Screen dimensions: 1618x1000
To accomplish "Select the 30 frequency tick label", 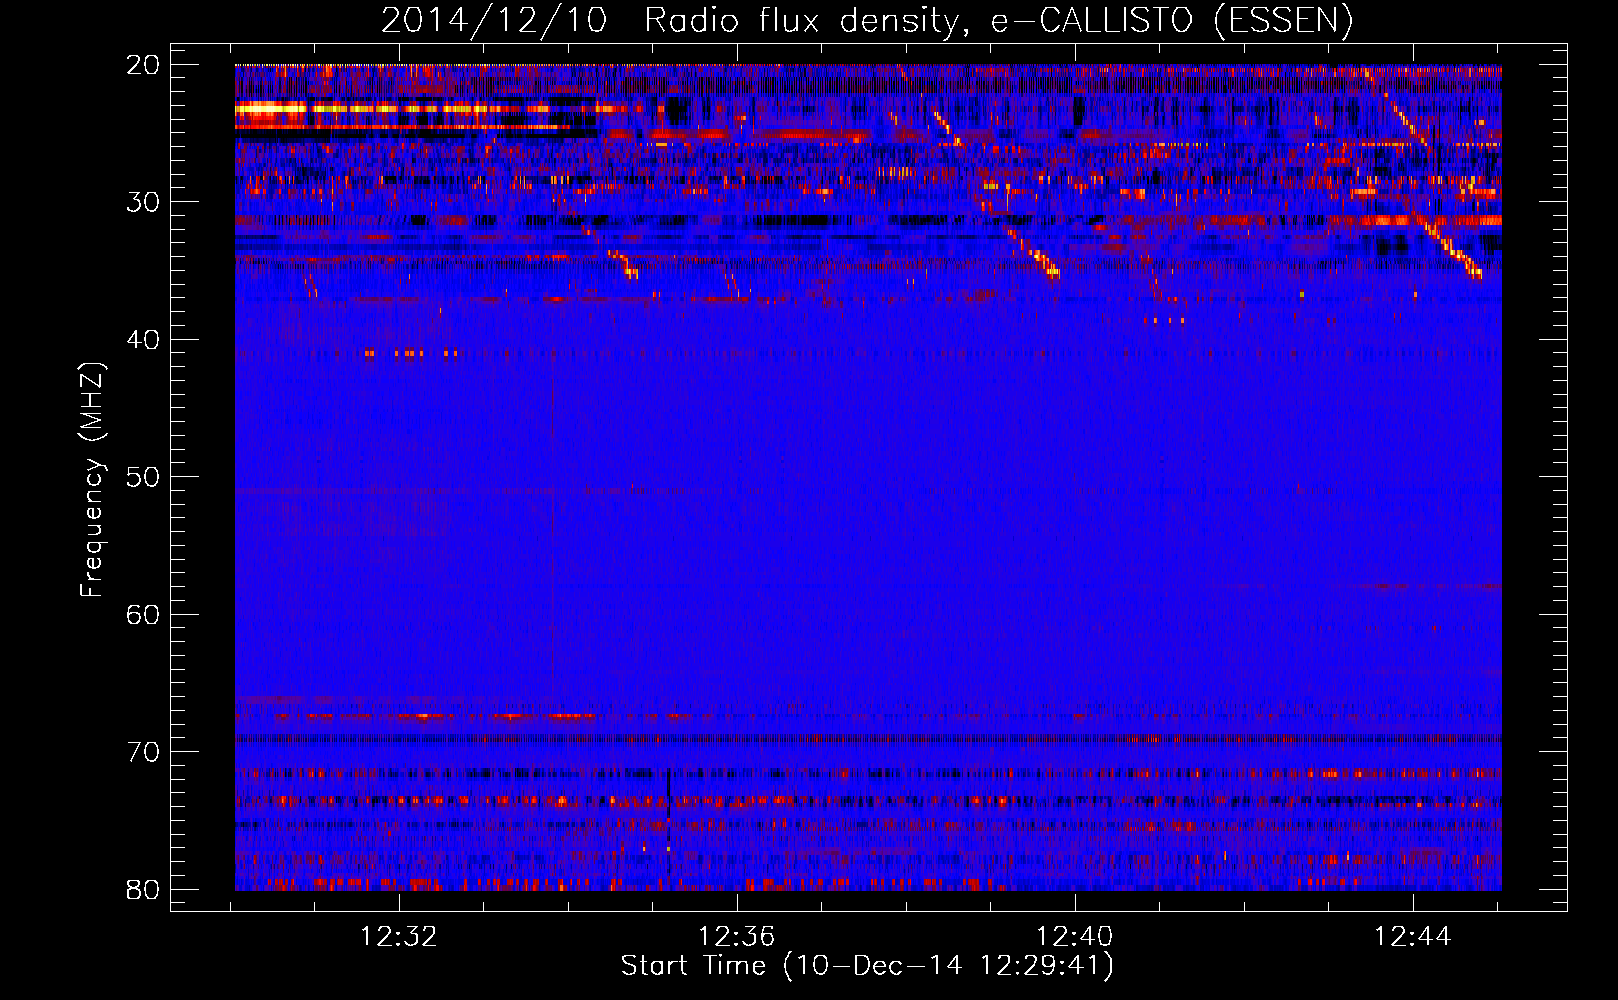I will [x=143, y=202].
